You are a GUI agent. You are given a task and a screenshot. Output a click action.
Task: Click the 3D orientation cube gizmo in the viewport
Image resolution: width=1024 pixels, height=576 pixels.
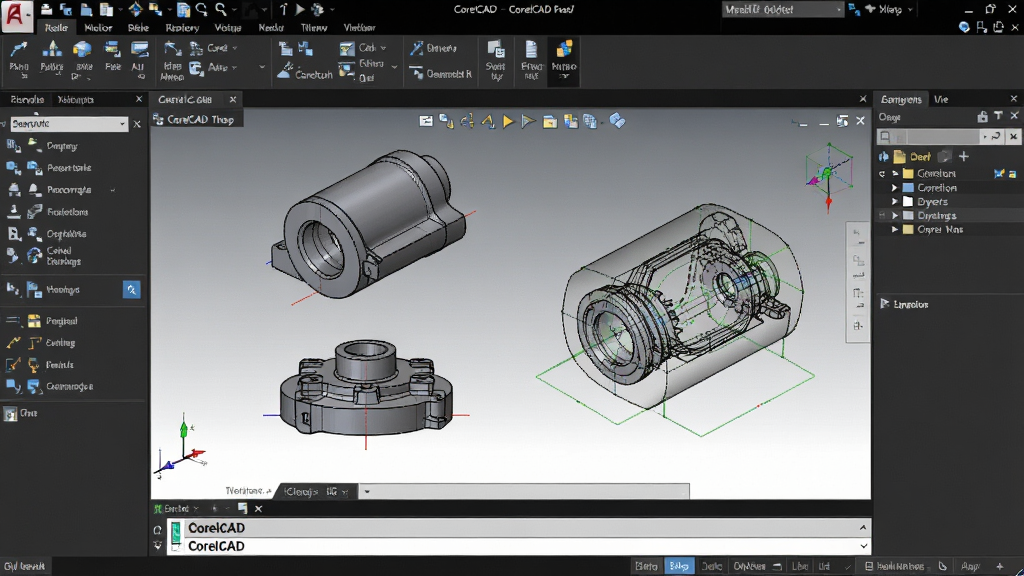click(x=828, y=172)
